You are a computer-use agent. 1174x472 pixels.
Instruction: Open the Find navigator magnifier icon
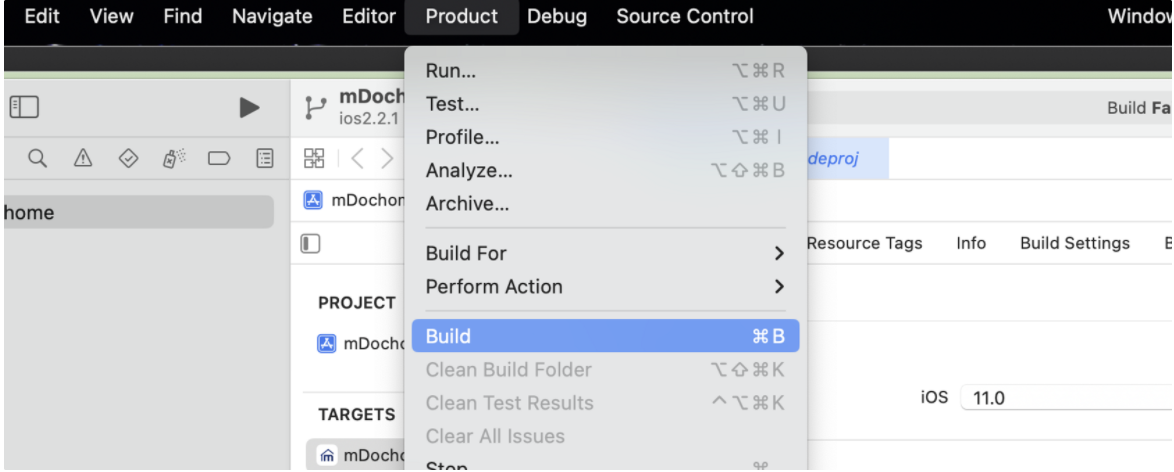(37, 156)
